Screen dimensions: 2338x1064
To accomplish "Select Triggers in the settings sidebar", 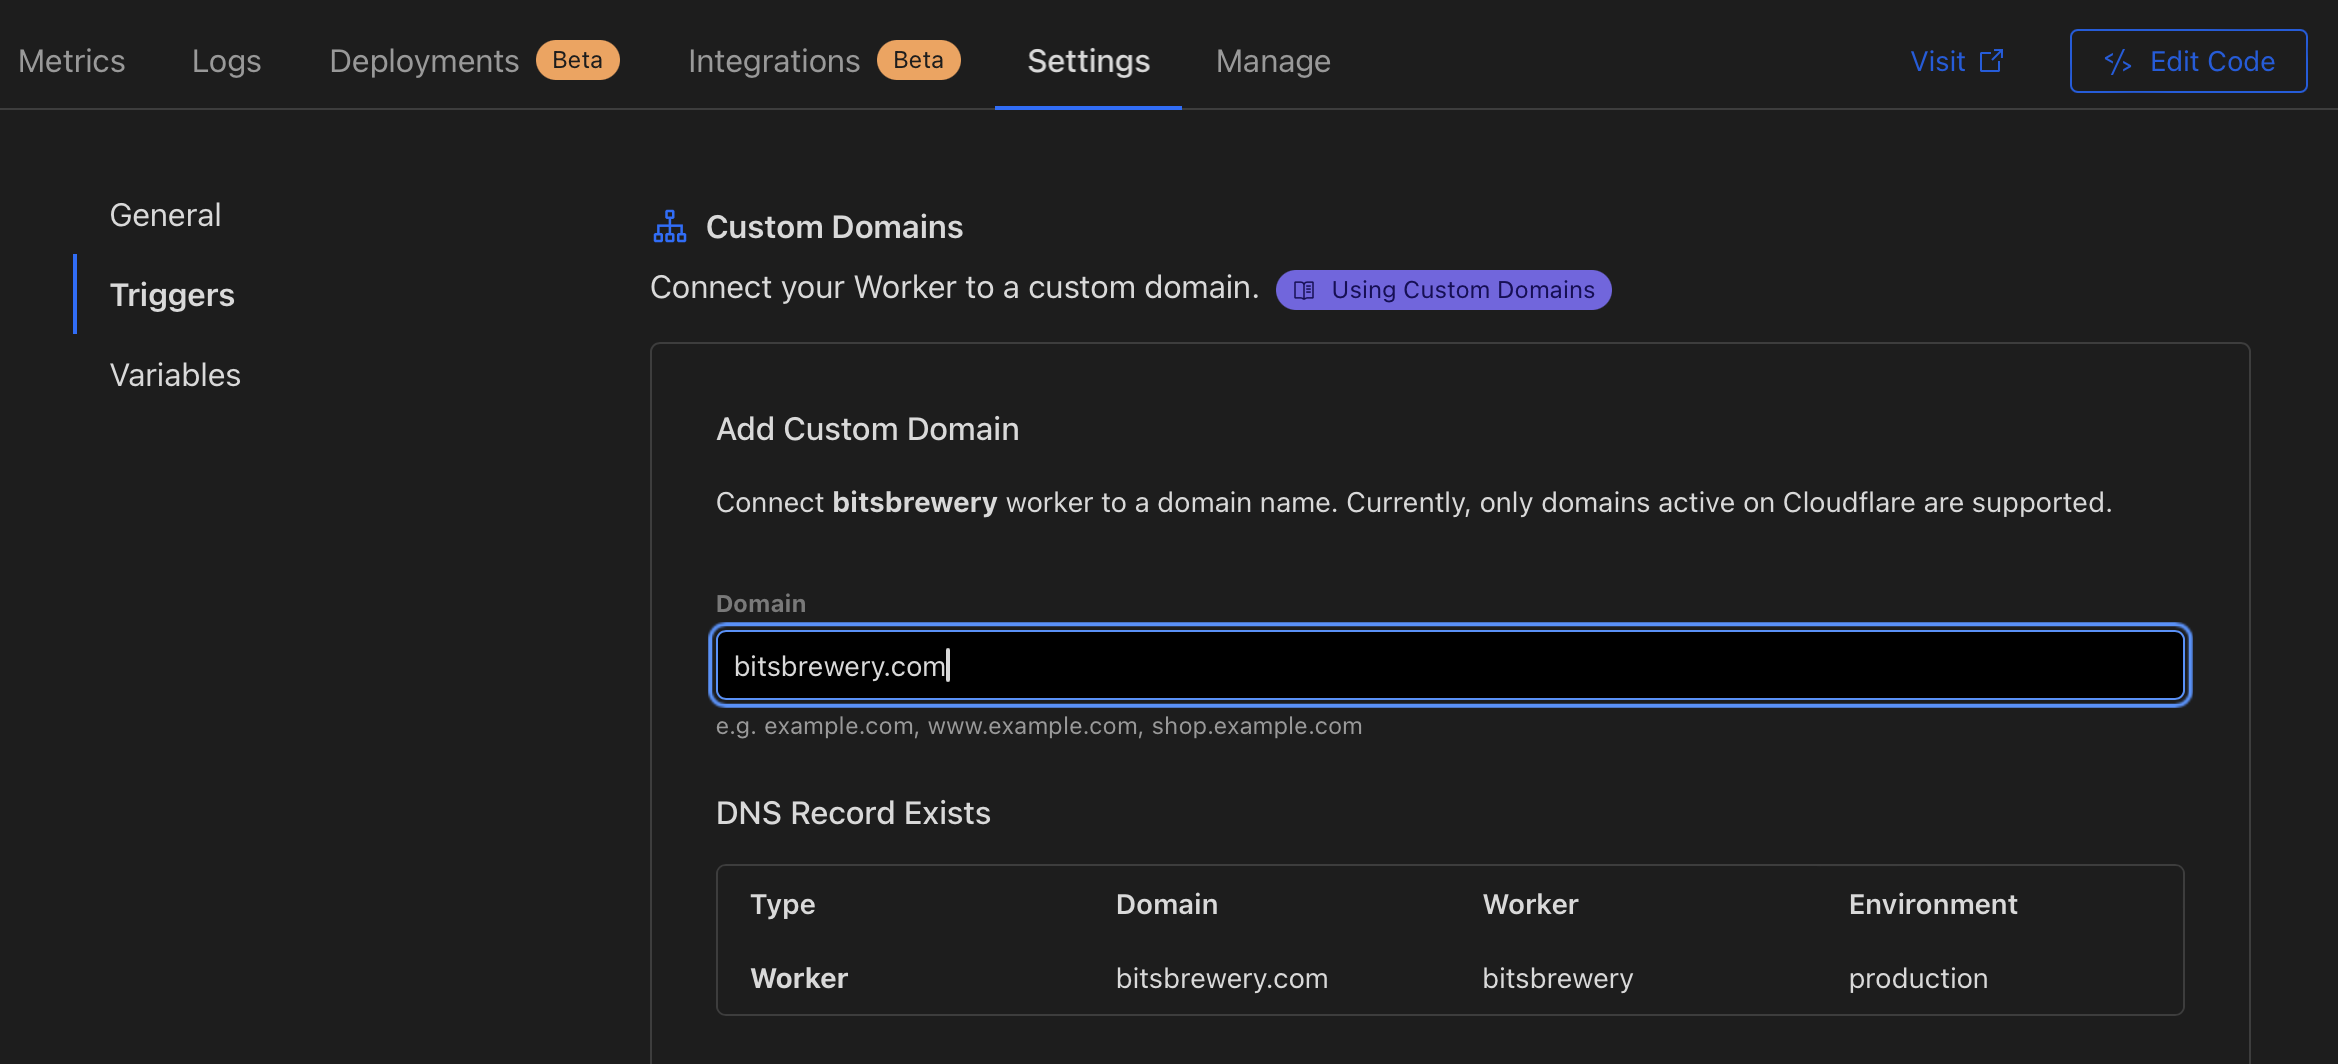I will click(x=172, y=295).
